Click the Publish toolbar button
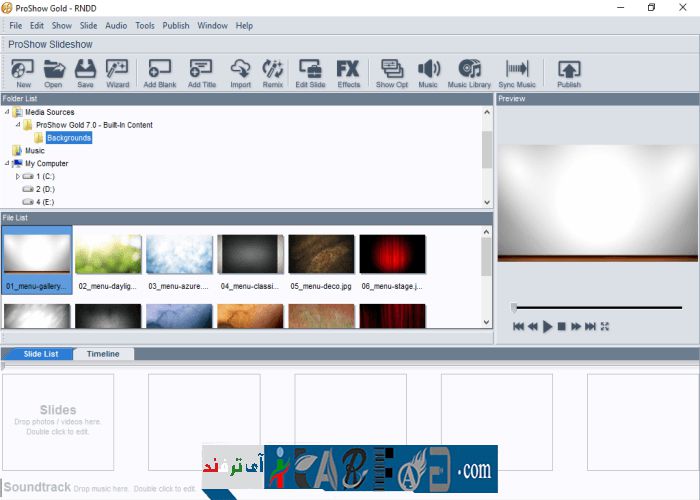The width and height of the screenshot is (700, 500). 568,73
